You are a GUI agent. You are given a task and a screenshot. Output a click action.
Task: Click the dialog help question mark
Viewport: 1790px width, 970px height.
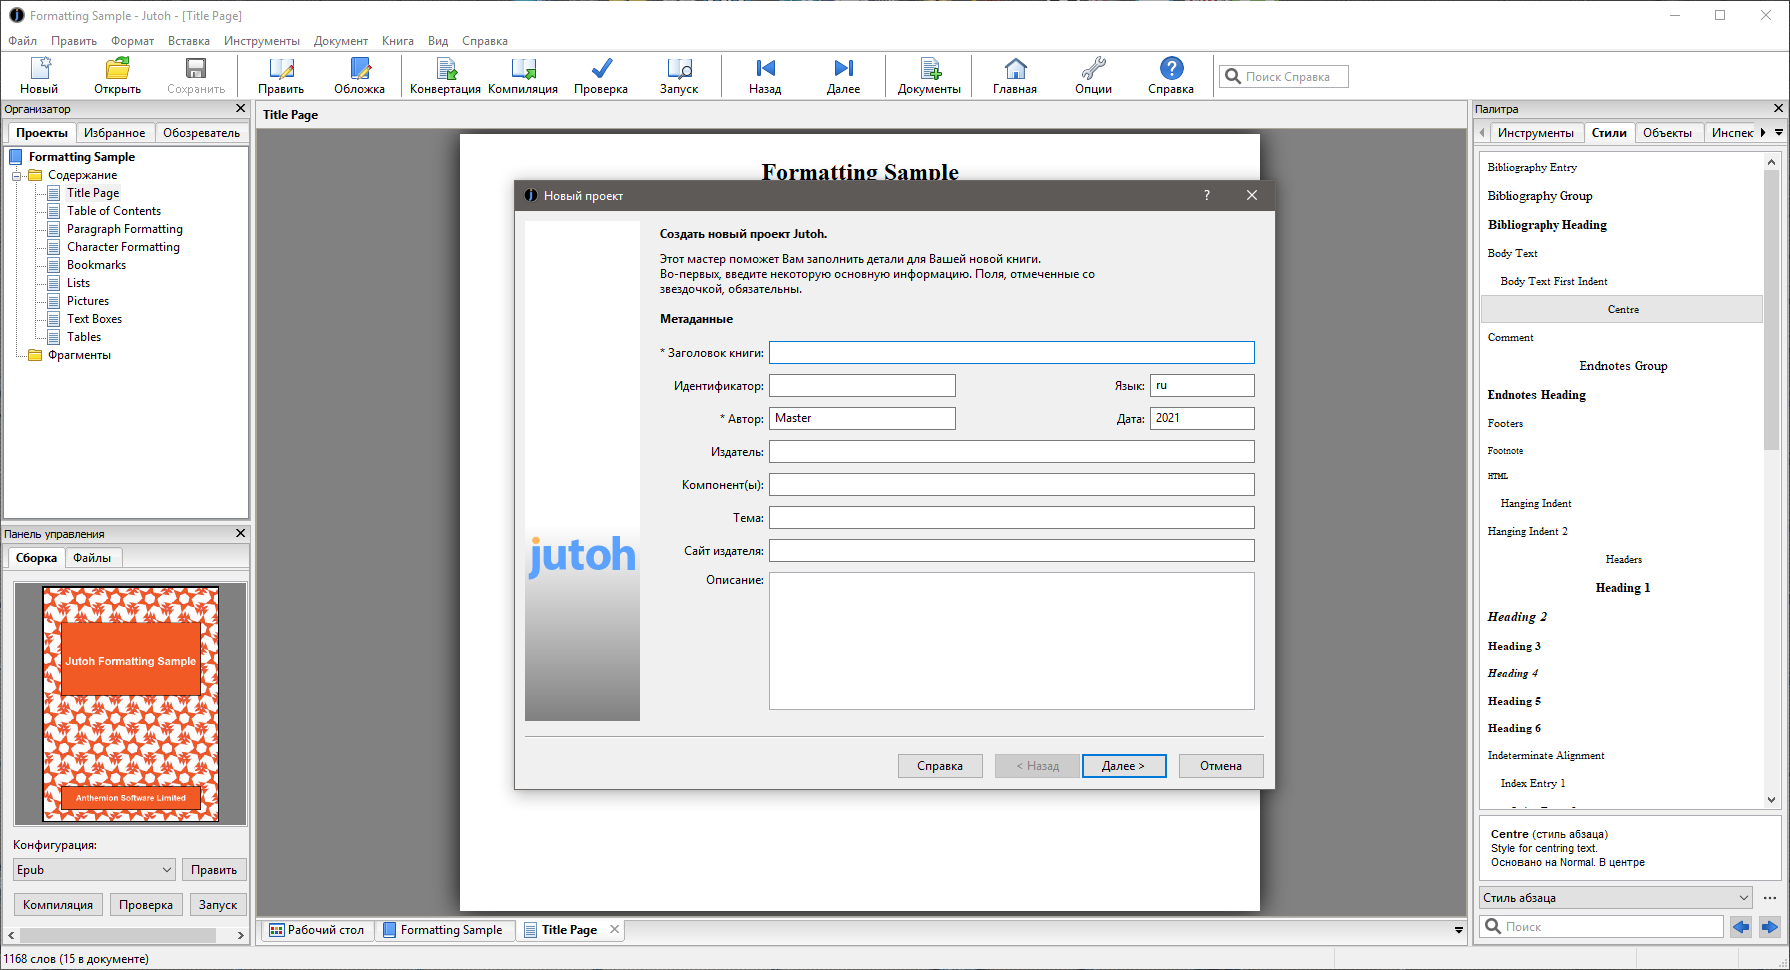(x=1207, y=195)
